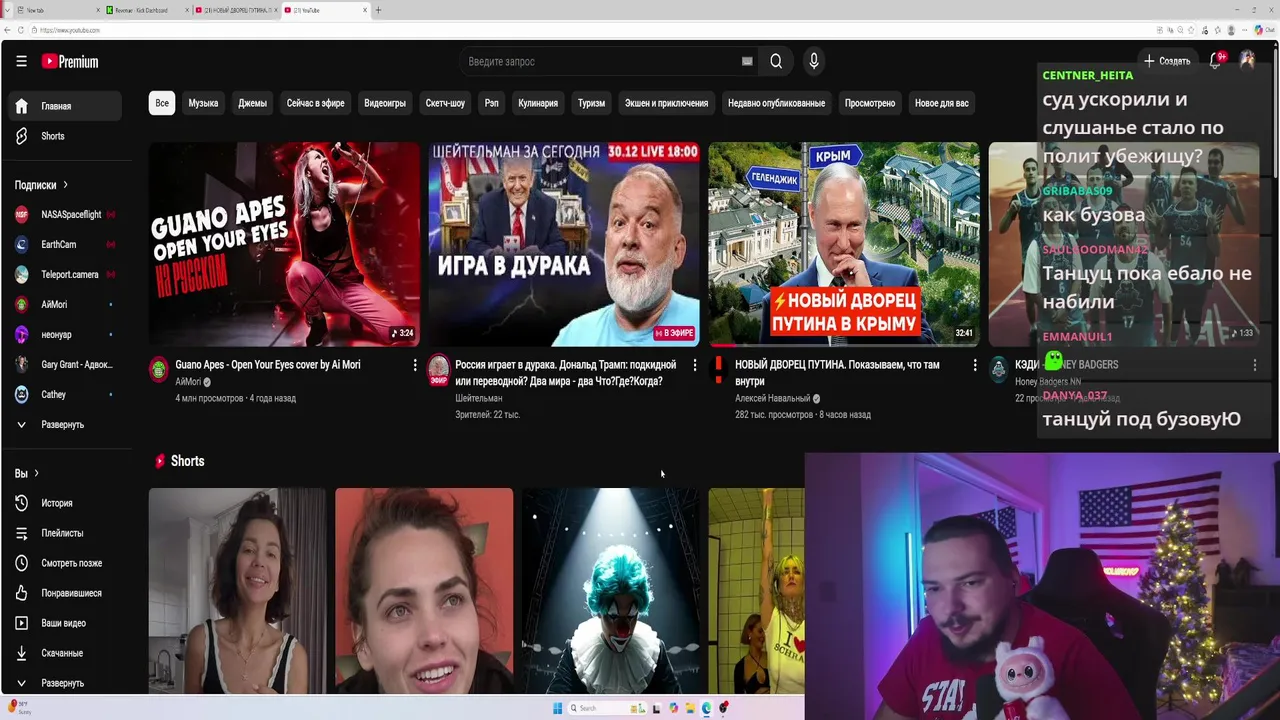Expand the Подписки section header
1280x720 pixels.
pos(41,185)
